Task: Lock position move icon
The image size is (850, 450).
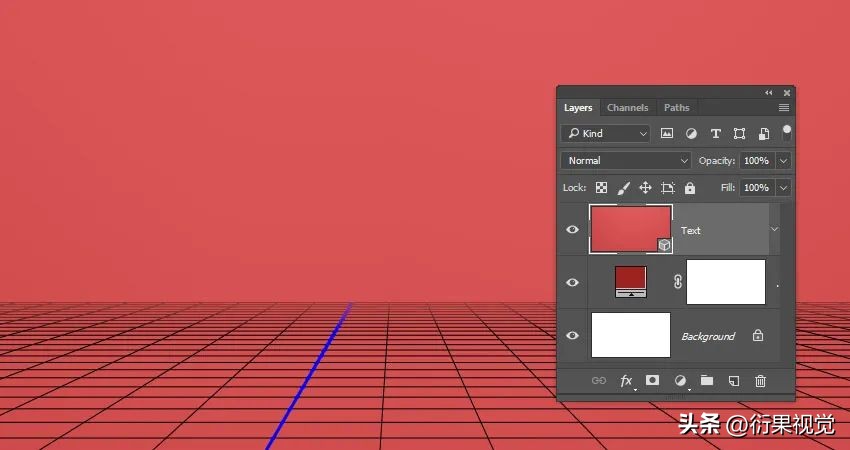Action: 645,188
